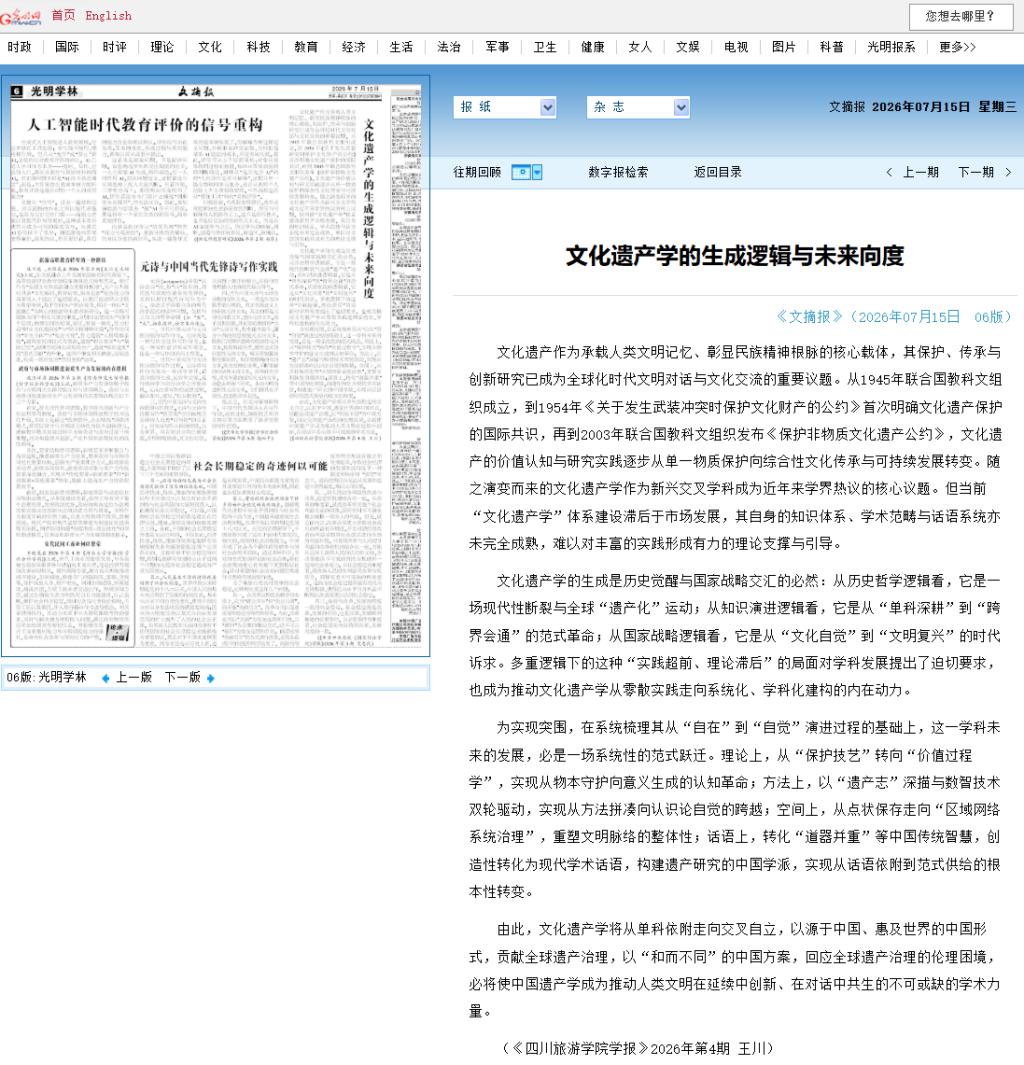Screen dimensions: 1024x1065
Task: Click date text 2026年07月15日 星期三
Action: point(944,107)
